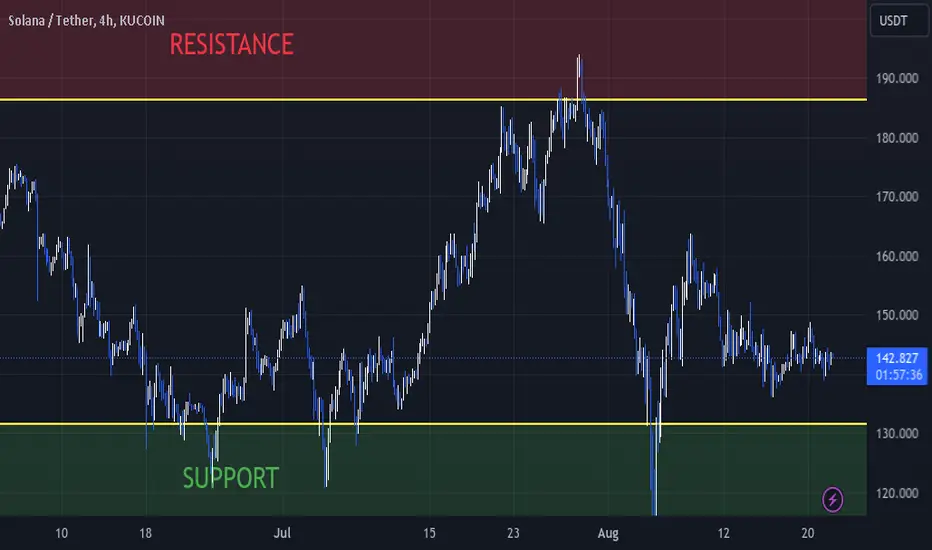Click the Jul date axis label
This screenshot has height=550, width=932.
coord(282,533)
